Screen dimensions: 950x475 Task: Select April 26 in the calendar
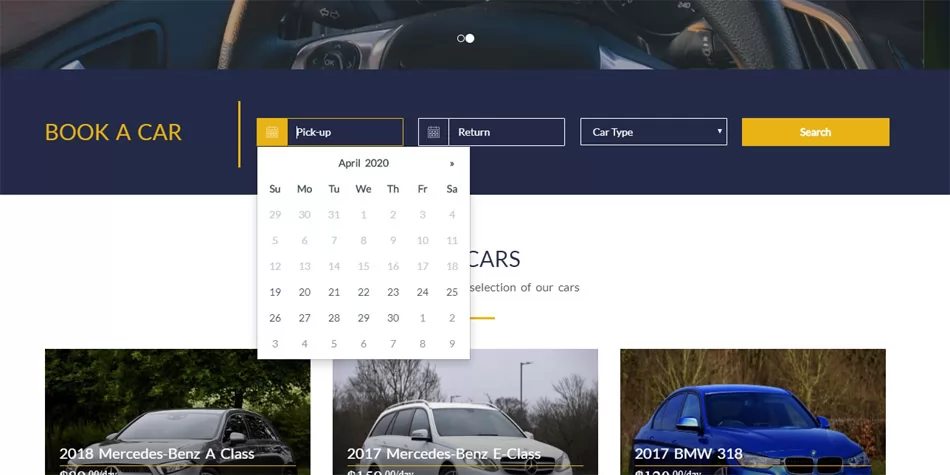(275, 318)
